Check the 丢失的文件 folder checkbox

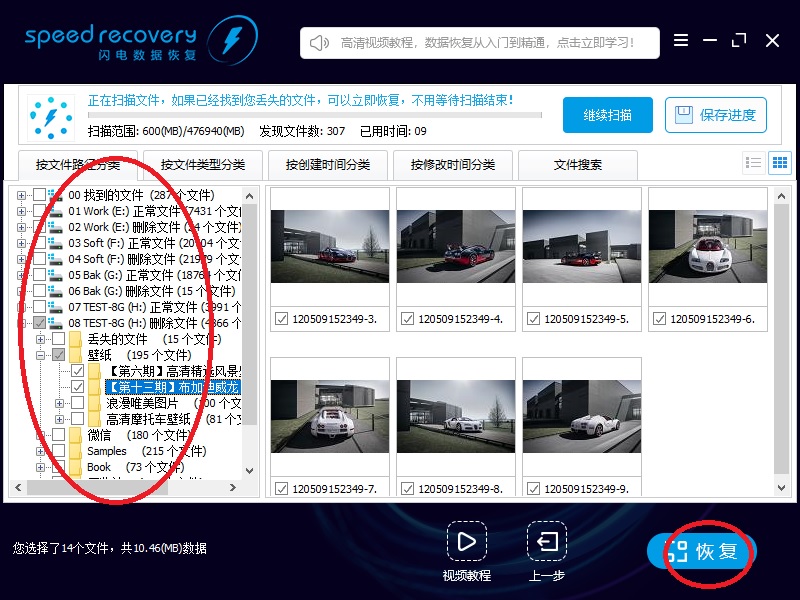(59, 339)
